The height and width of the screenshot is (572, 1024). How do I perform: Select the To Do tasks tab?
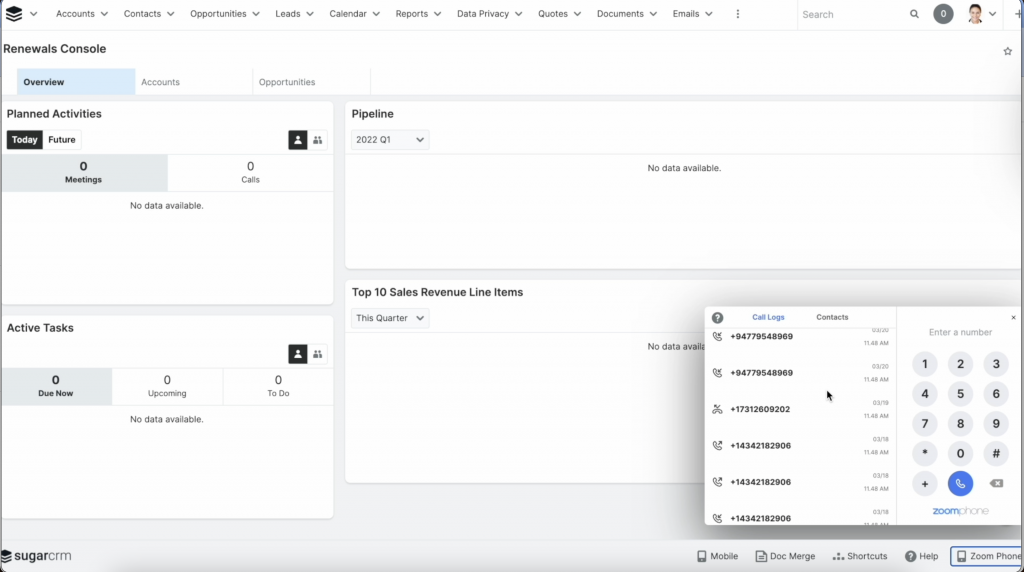coord(278,386)
